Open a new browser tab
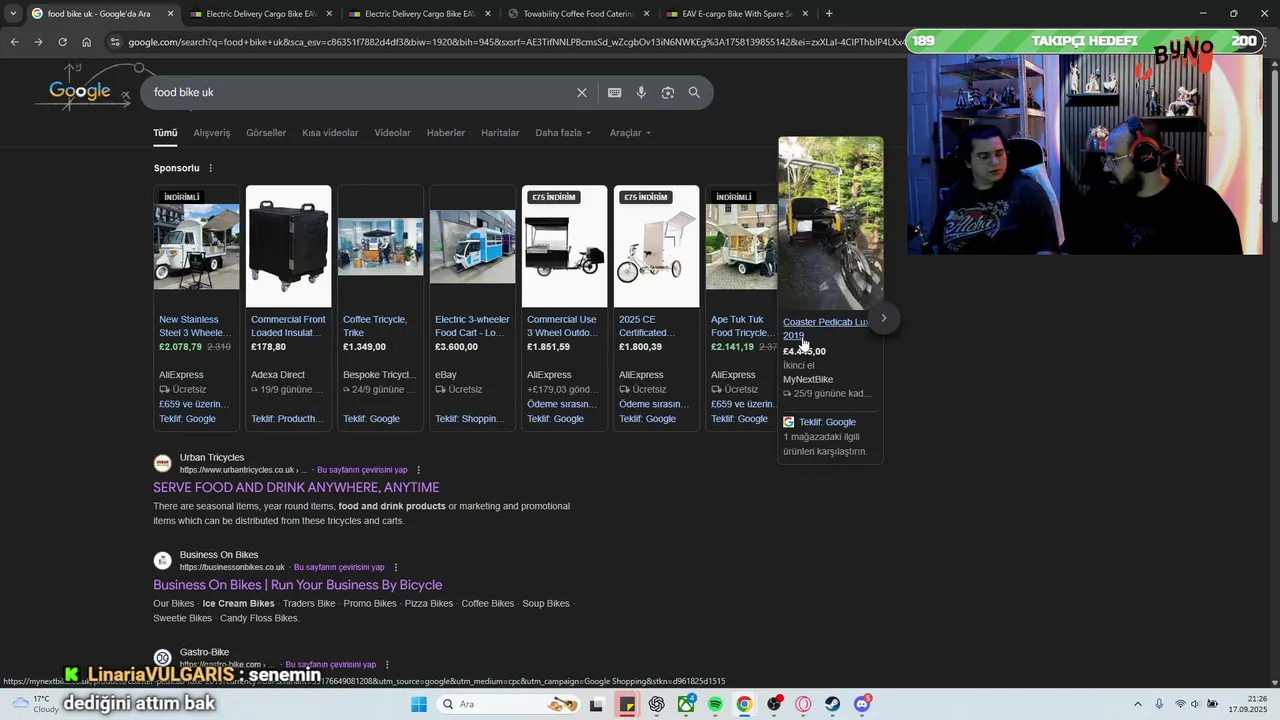Image resolution: width=1280 pixels, height=720 pixels. (829, 14)
